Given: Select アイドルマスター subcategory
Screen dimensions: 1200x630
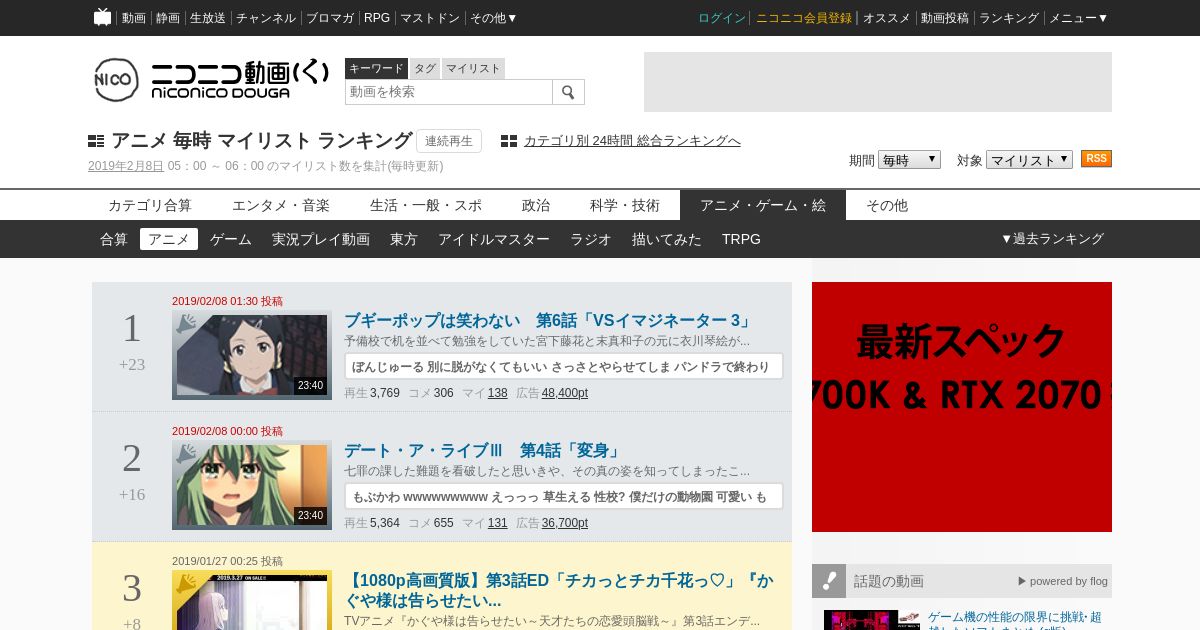Looking at the screenshot, I should coord(494,239).
